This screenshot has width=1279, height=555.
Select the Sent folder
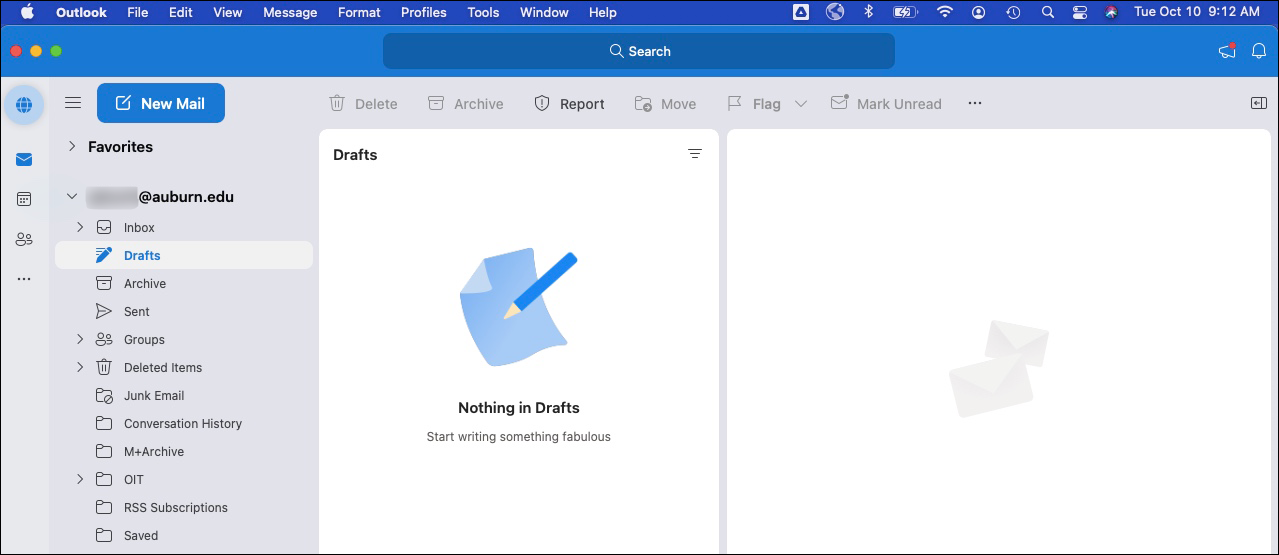[x=137, y=311]
